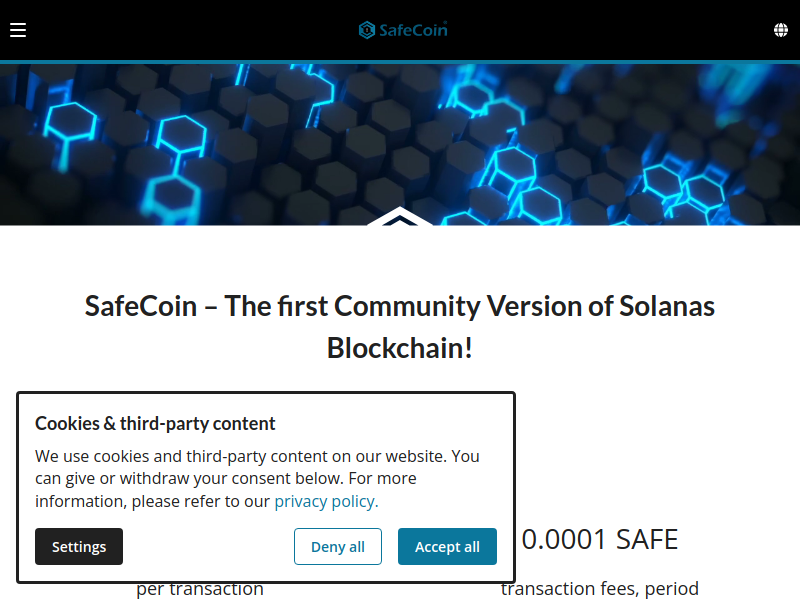Open the hamburger navigation menu

[18, 30]
